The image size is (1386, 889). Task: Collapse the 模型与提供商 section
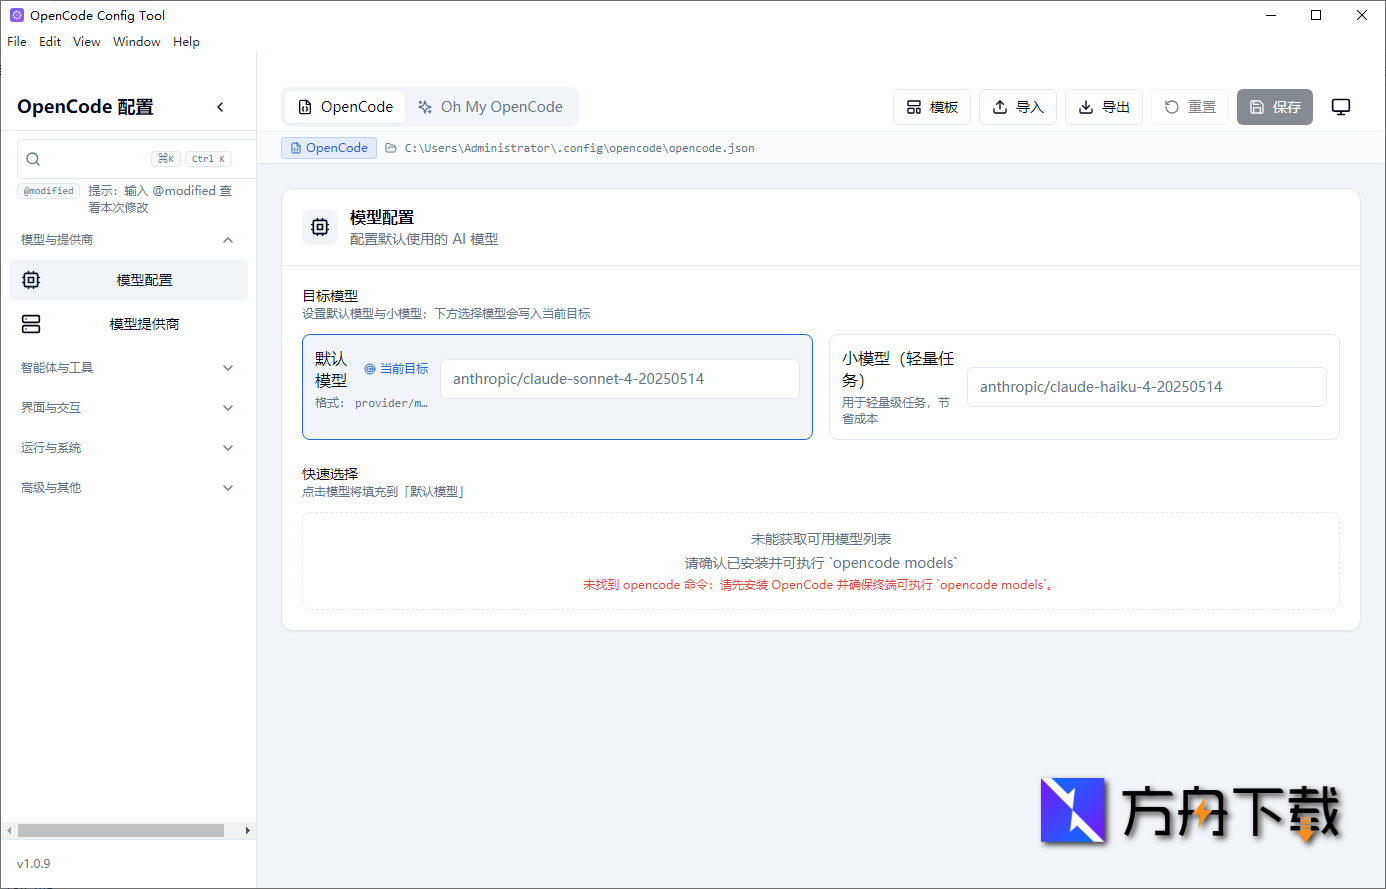[x=227, y=239]
